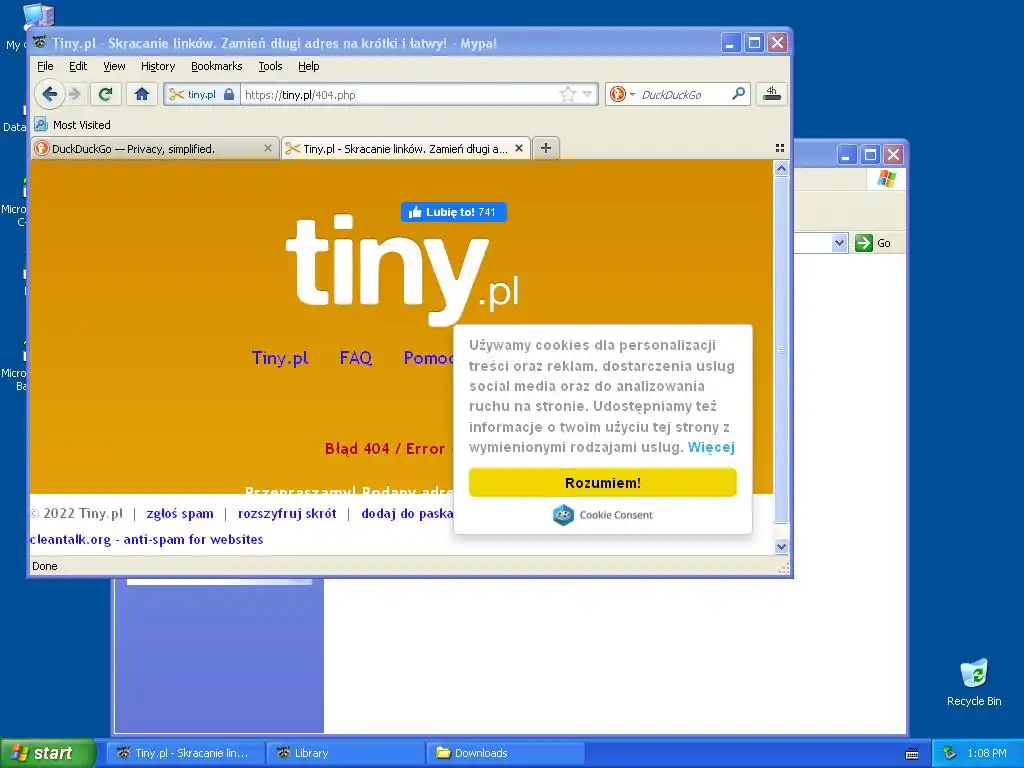The height and width of the screenshot is (768, 1024).
Task: Open the Downloads toolbar button
Action: click(x=771, y=94)
